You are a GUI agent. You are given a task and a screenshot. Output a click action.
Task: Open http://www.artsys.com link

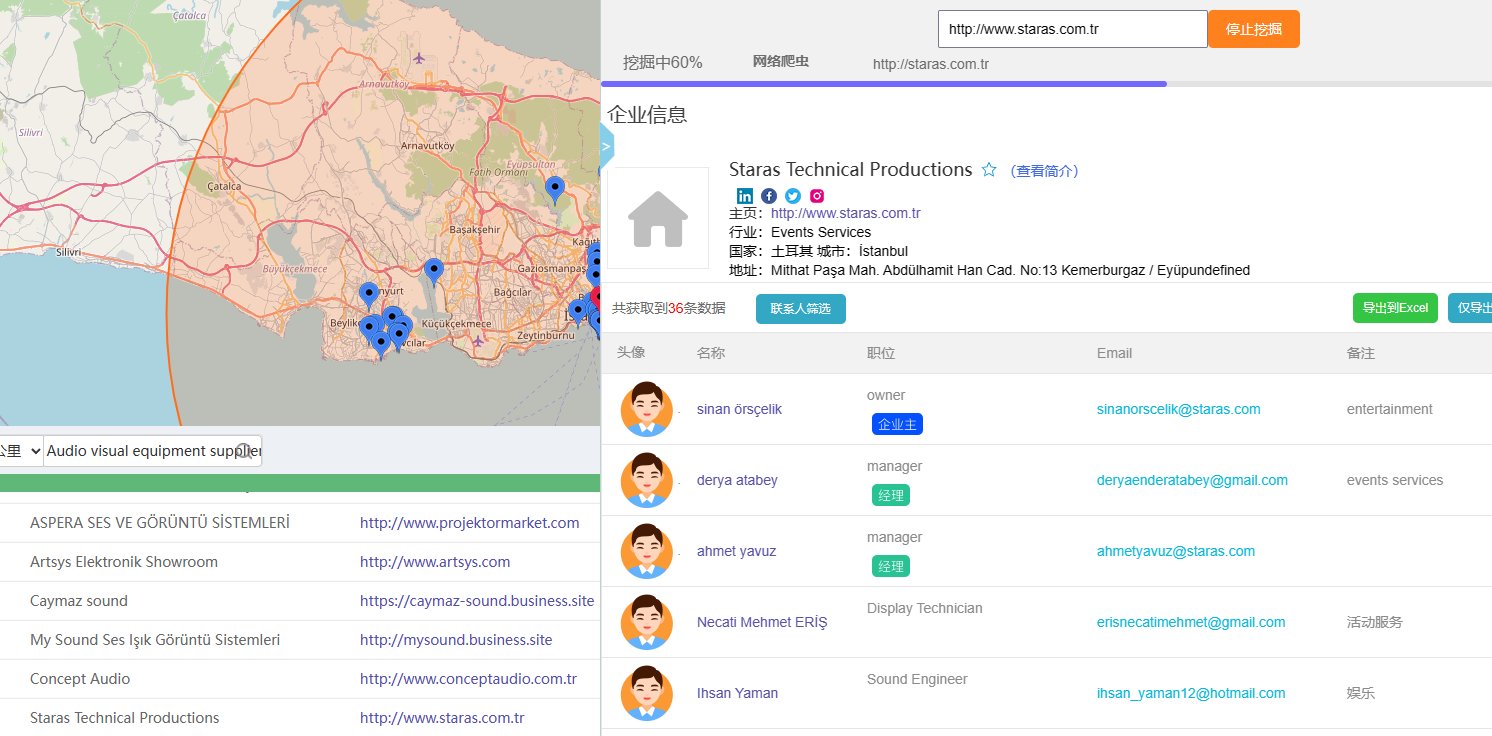pyautogui.click(x=435, y=562)
